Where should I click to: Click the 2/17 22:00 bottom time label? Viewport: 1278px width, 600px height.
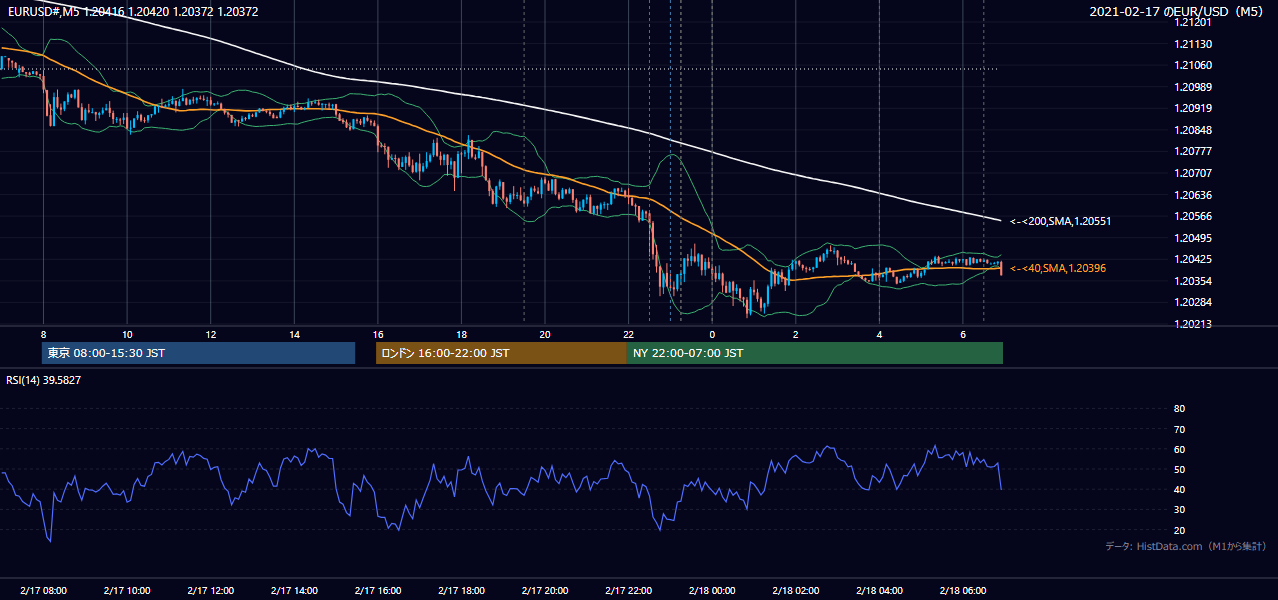pyautogui.click(x=628, y=590)
